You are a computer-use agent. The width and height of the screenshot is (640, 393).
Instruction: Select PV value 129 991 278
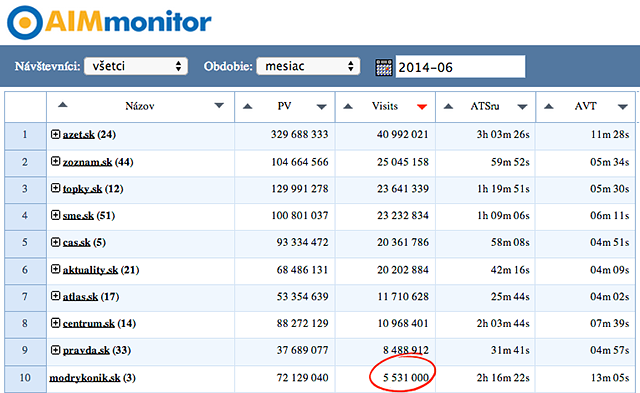click(x=300, y=189)
